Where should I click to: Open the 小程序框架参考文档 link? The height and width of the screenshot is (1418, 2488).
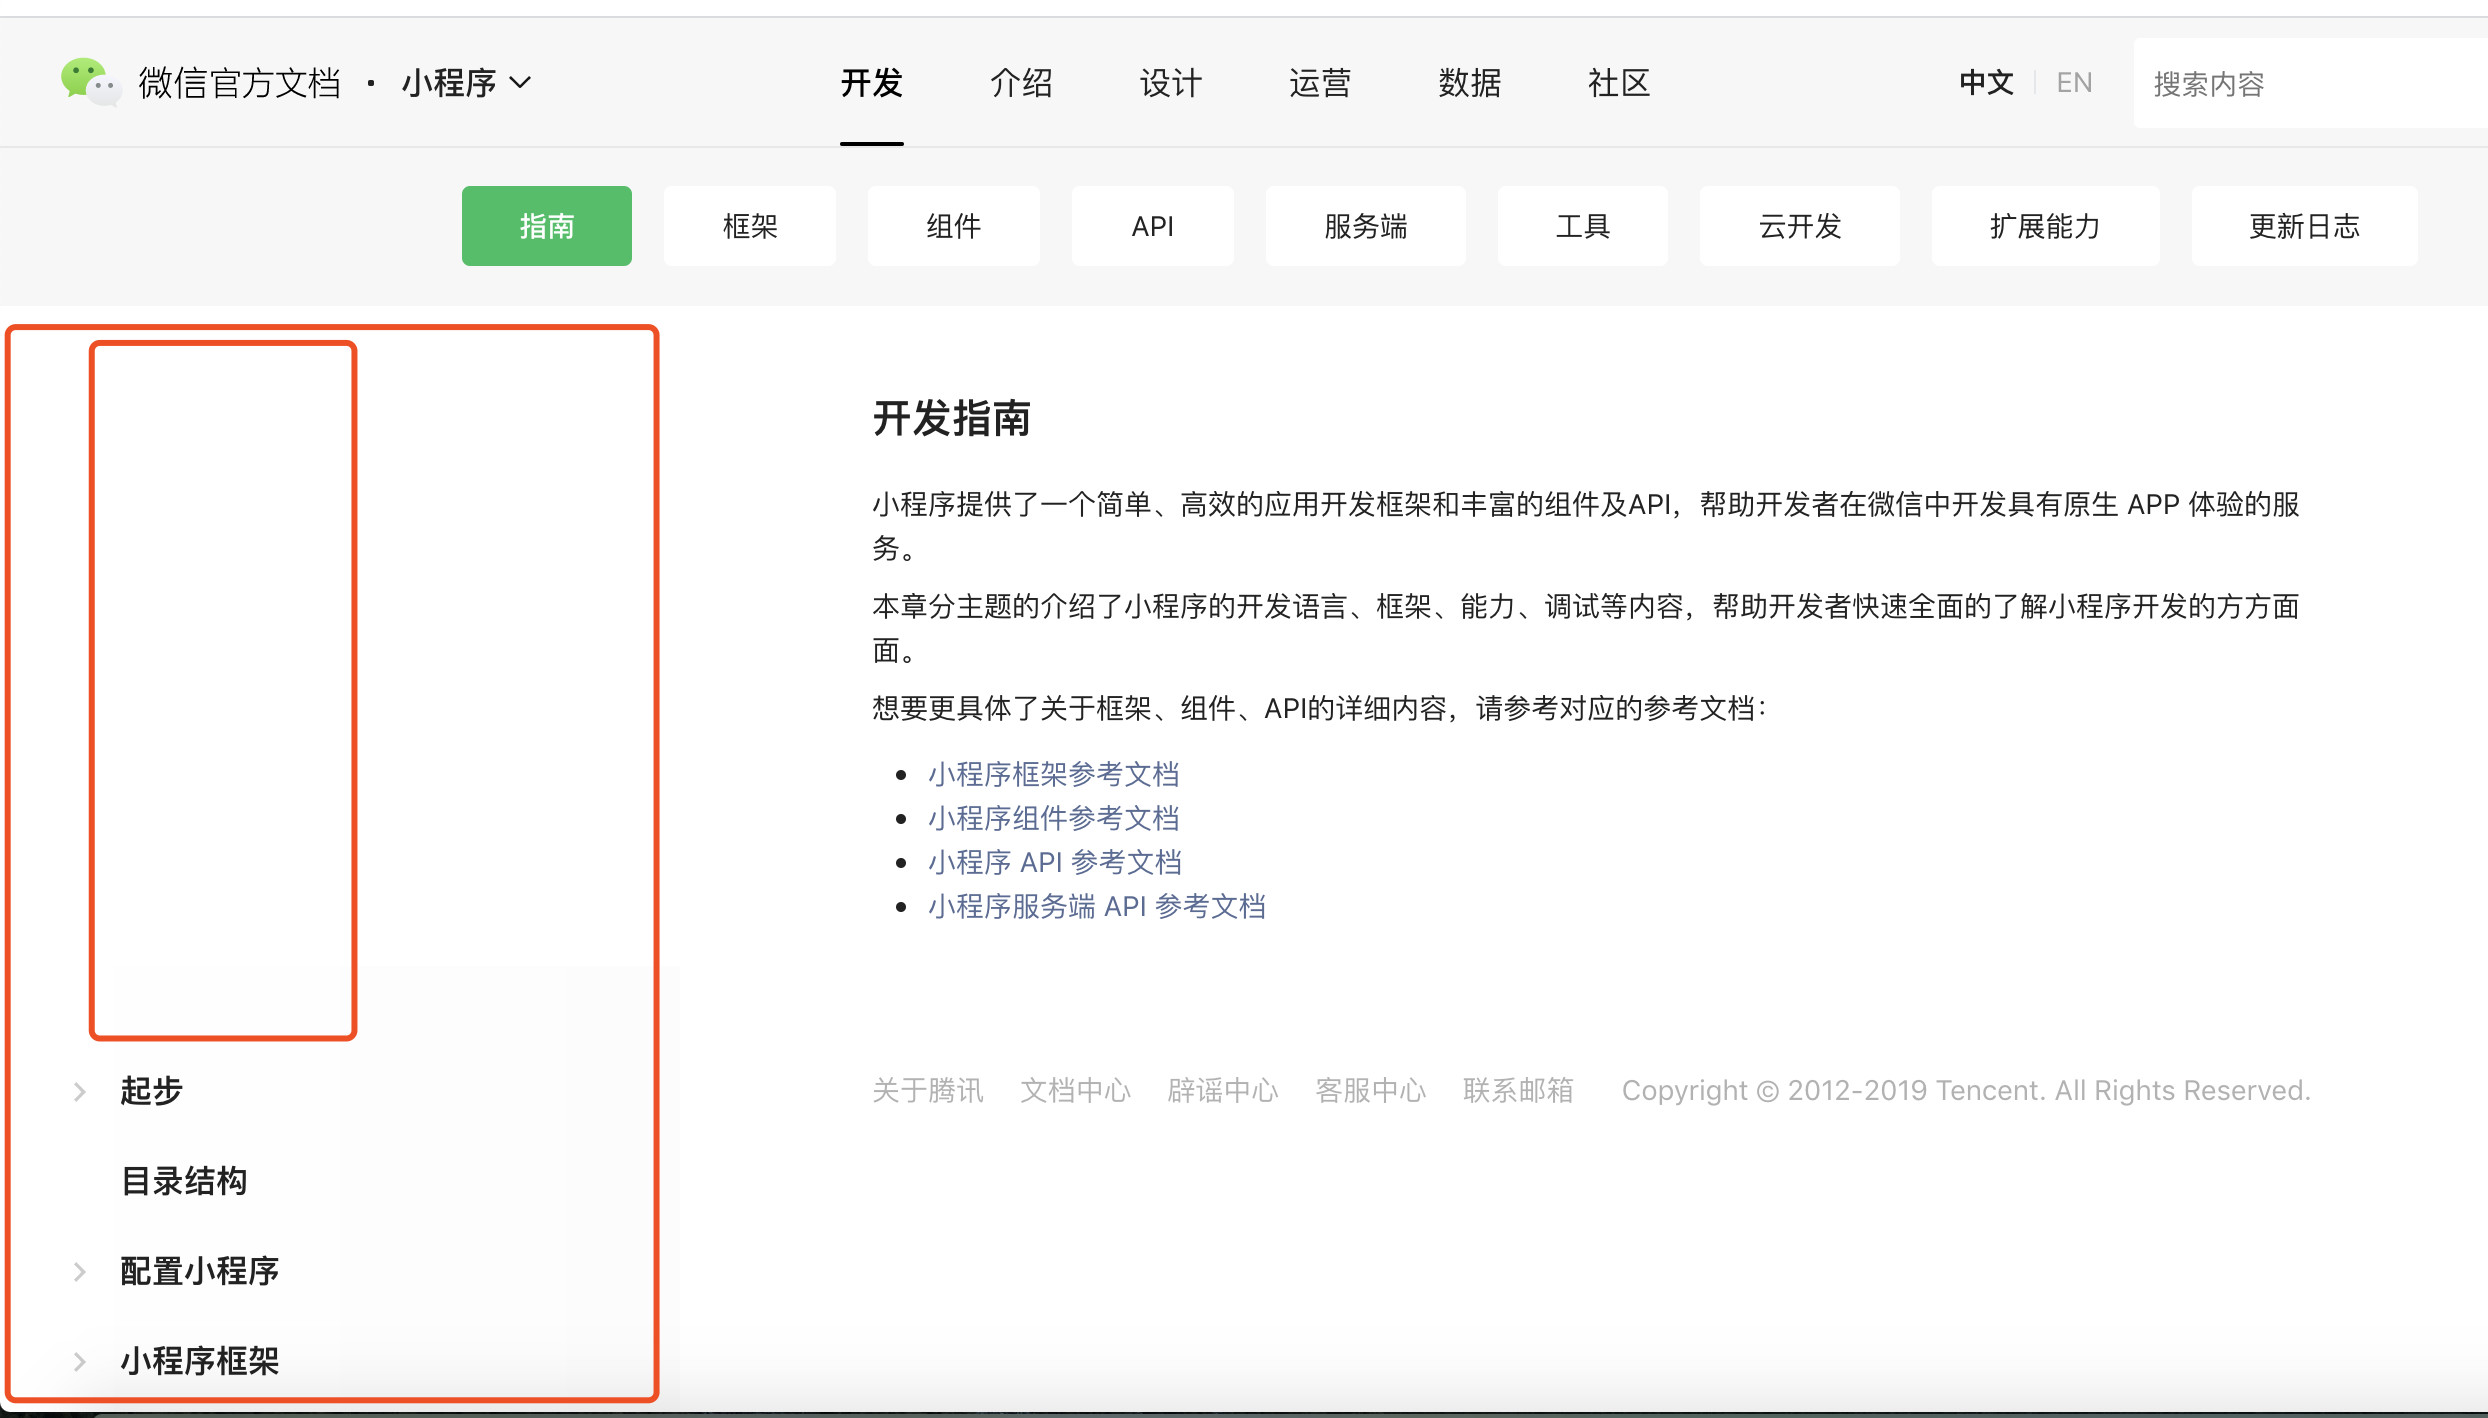coord(1053,774)
